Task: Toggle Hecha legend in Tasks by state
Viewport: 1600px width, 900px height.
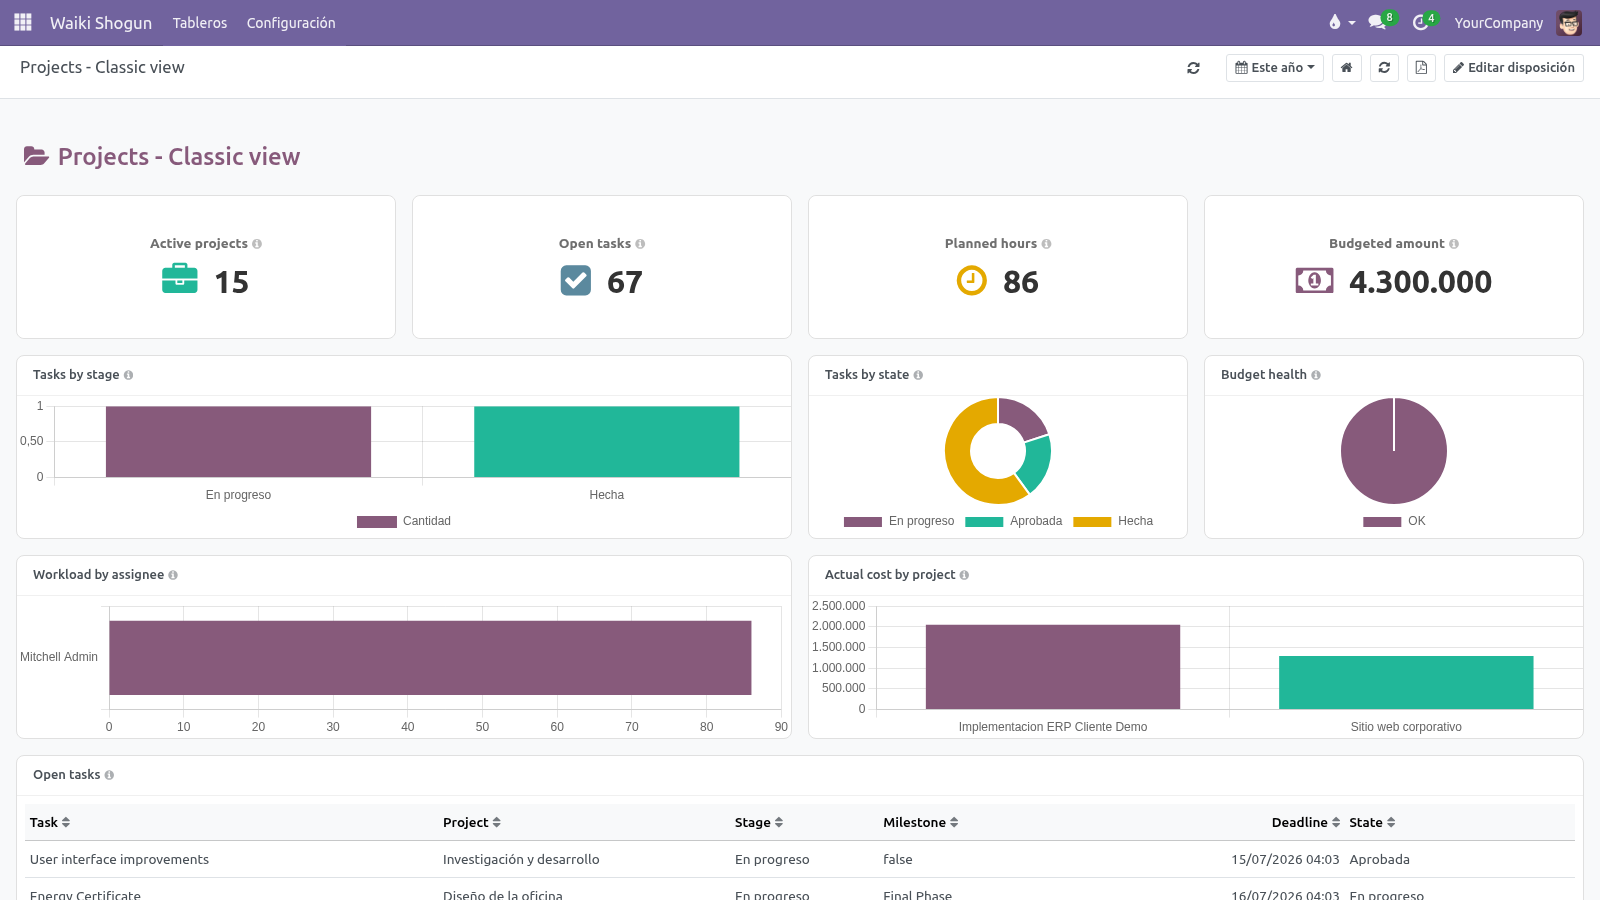Action: tap(1113, 521)
